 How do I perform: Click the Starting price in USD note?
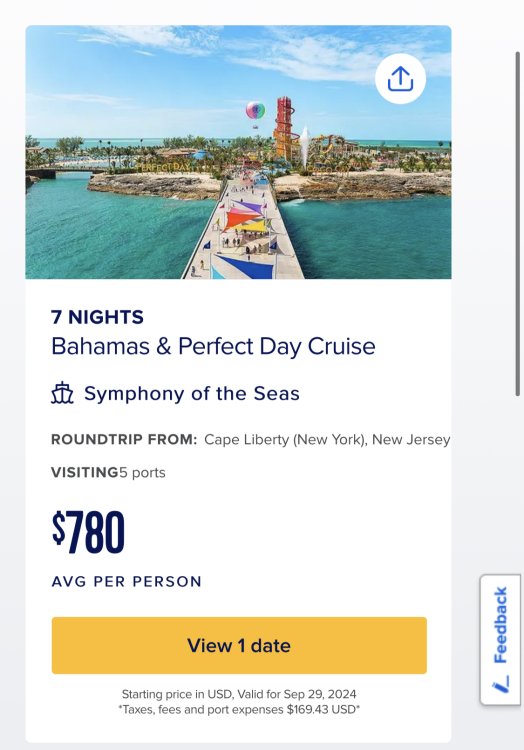[239, 694]
